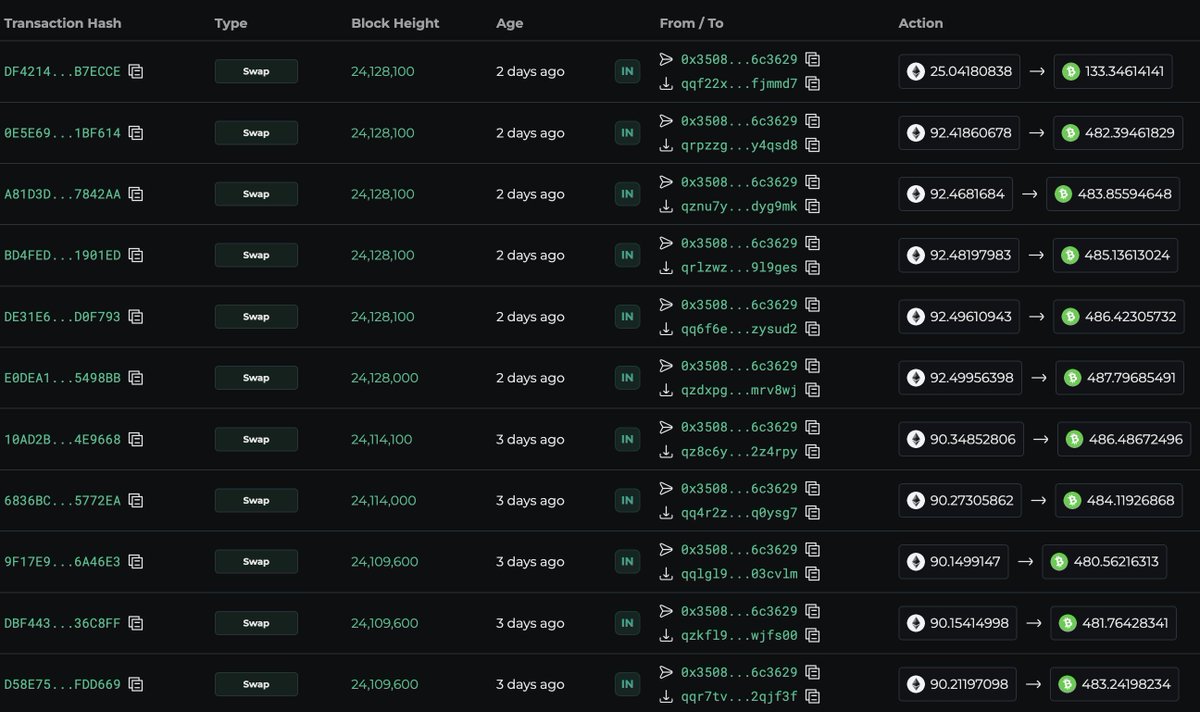Click the Swap type badge for DE31E6 row

(x=256, y=317)
